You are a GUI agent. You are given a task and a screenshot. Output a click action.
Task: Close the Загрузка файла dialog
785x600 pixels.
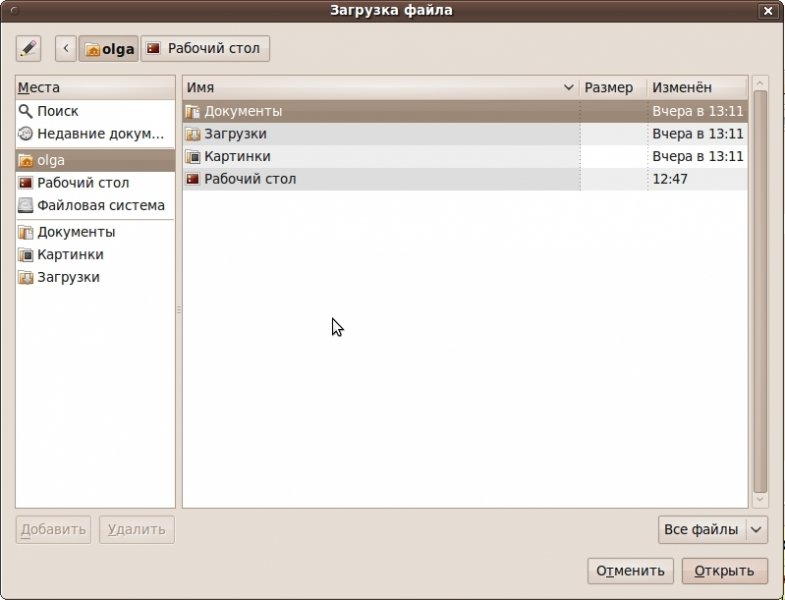(x=767, y=11)
